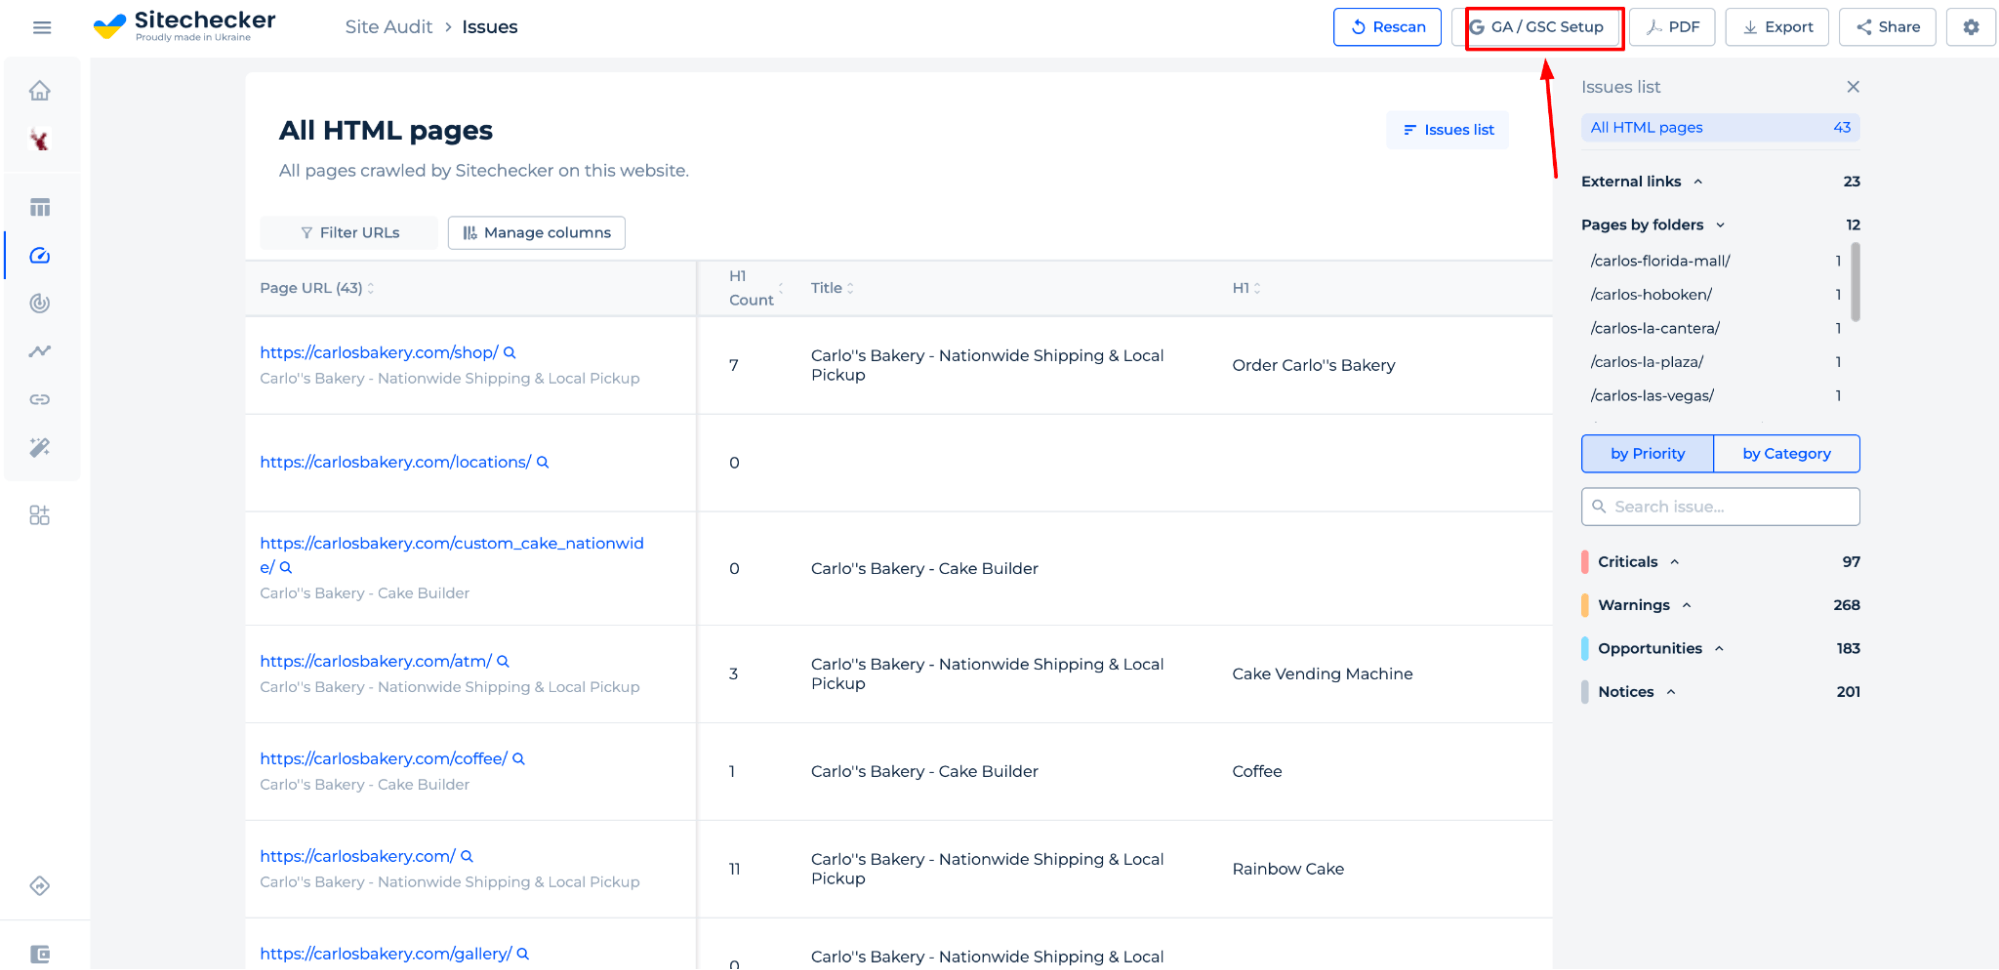Click the Search issue input field

[x=1720, y=507]
